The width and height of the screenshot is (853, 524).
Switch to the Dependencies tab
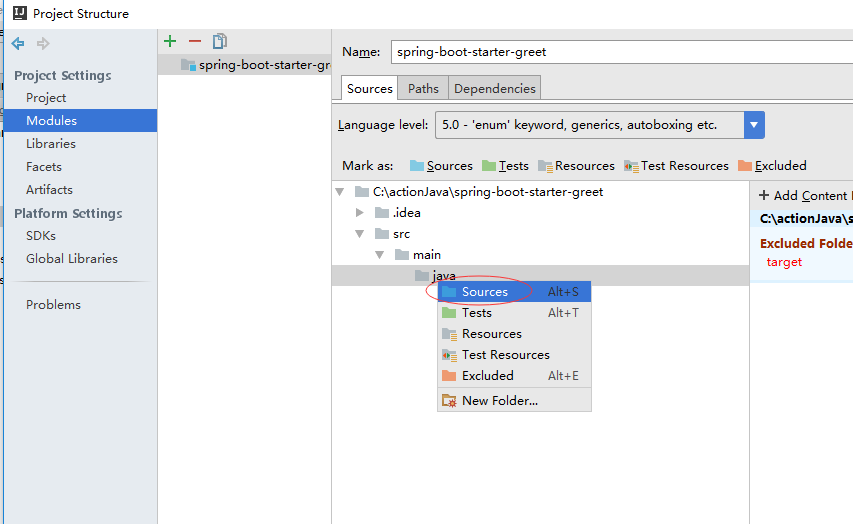pyautogui.click(x=495, y=88)
